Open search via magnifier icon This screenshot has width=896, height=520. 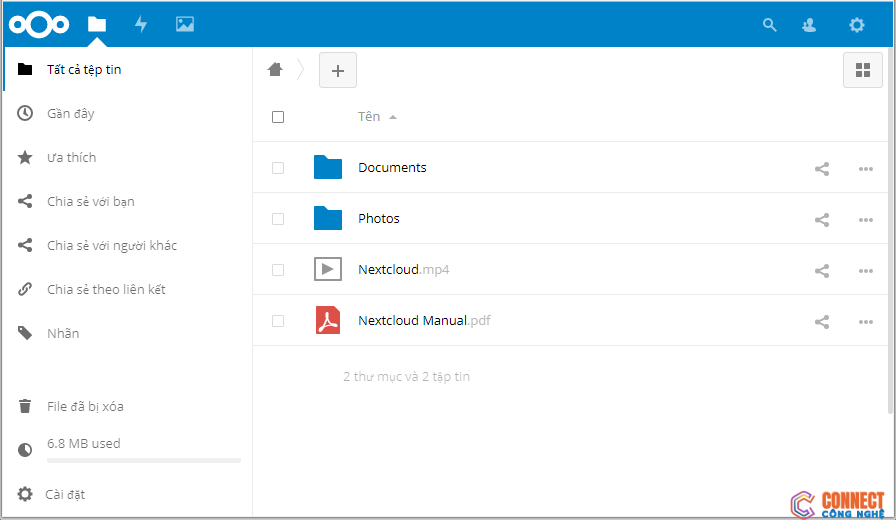click(x=769, y=25)
